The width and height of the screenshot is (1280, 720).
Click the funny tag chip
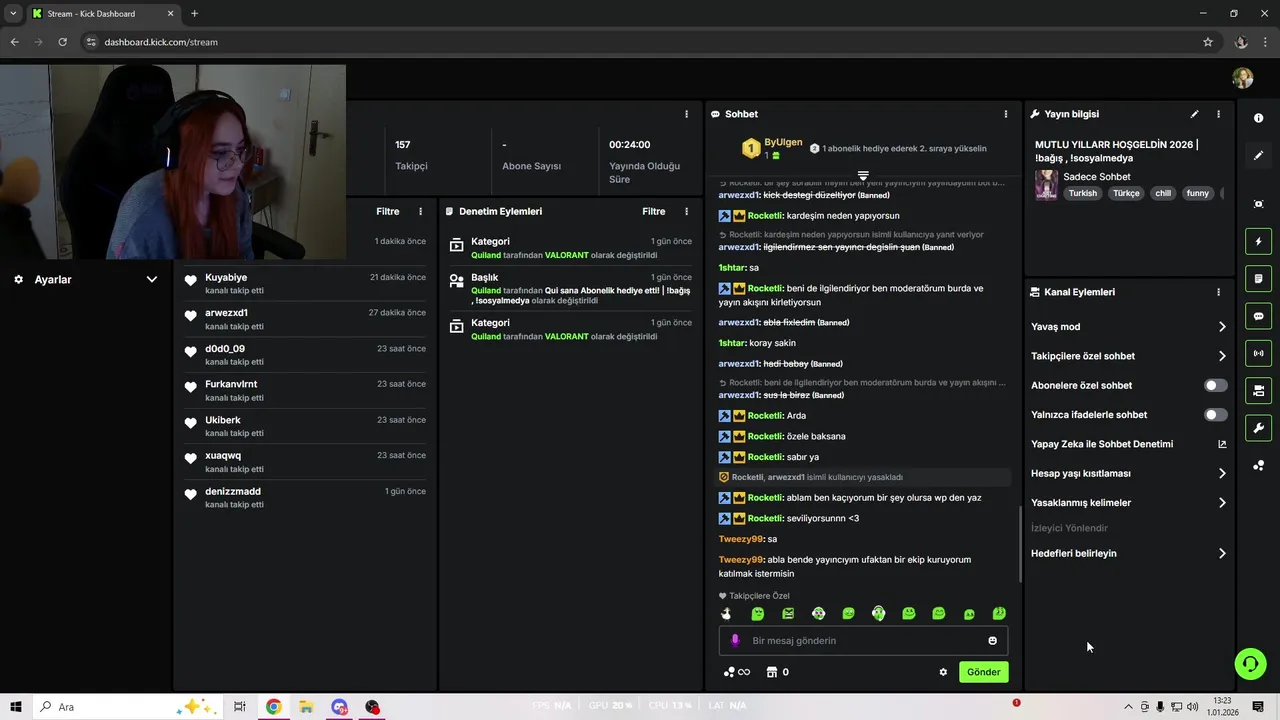coord(1198,193)
